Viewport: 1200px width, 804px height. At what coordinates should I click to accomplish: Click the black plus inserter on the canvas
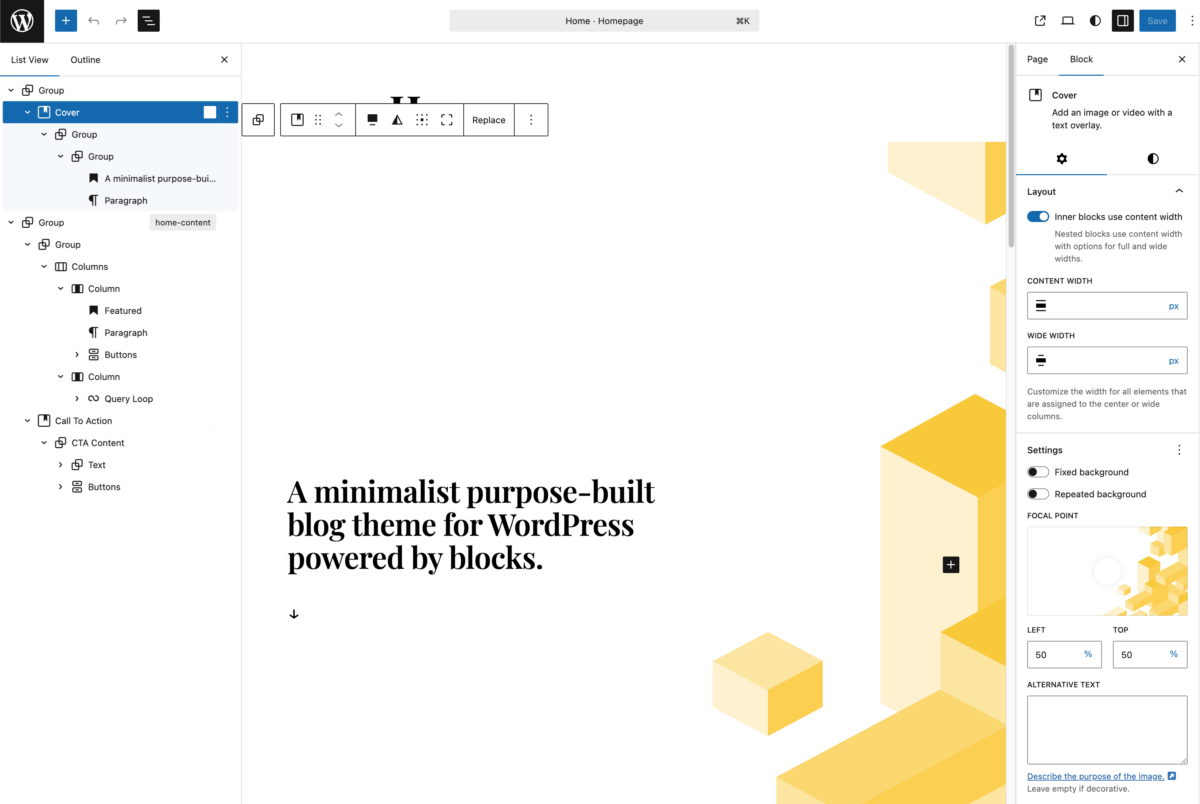click(x=951, y=565)
